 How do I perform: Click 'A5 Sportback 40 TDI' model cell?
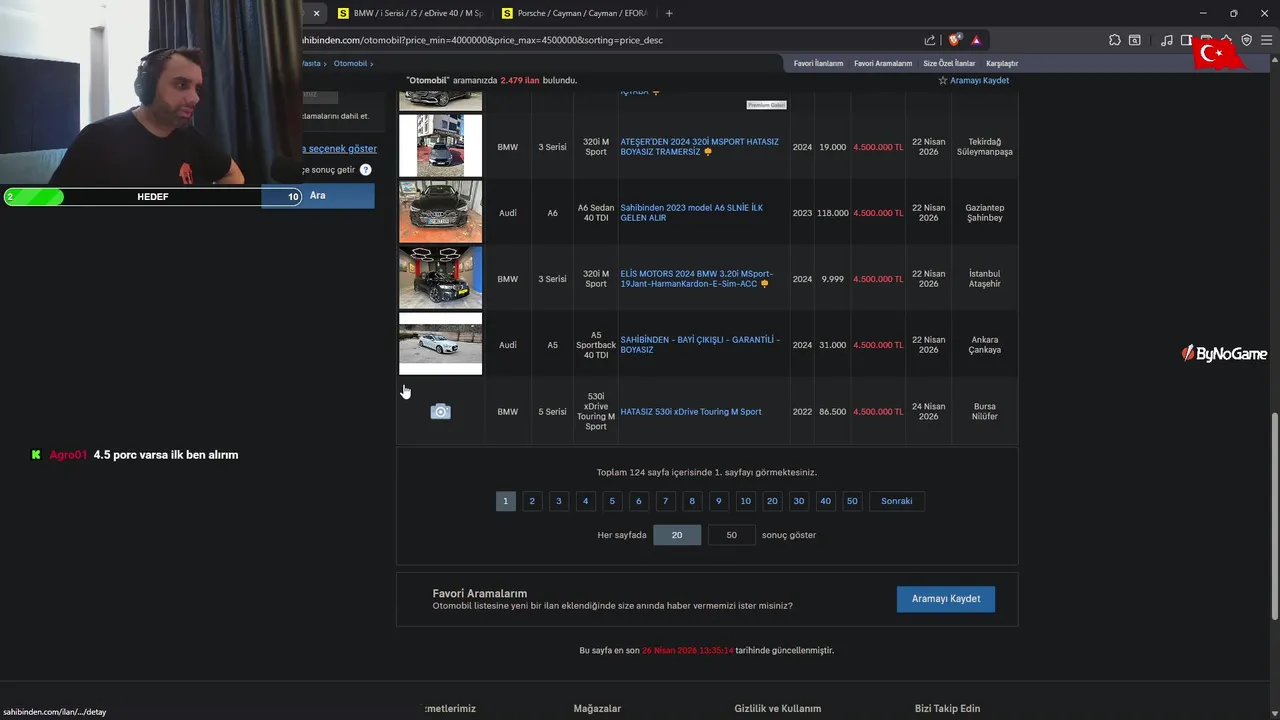click(596, 345)
